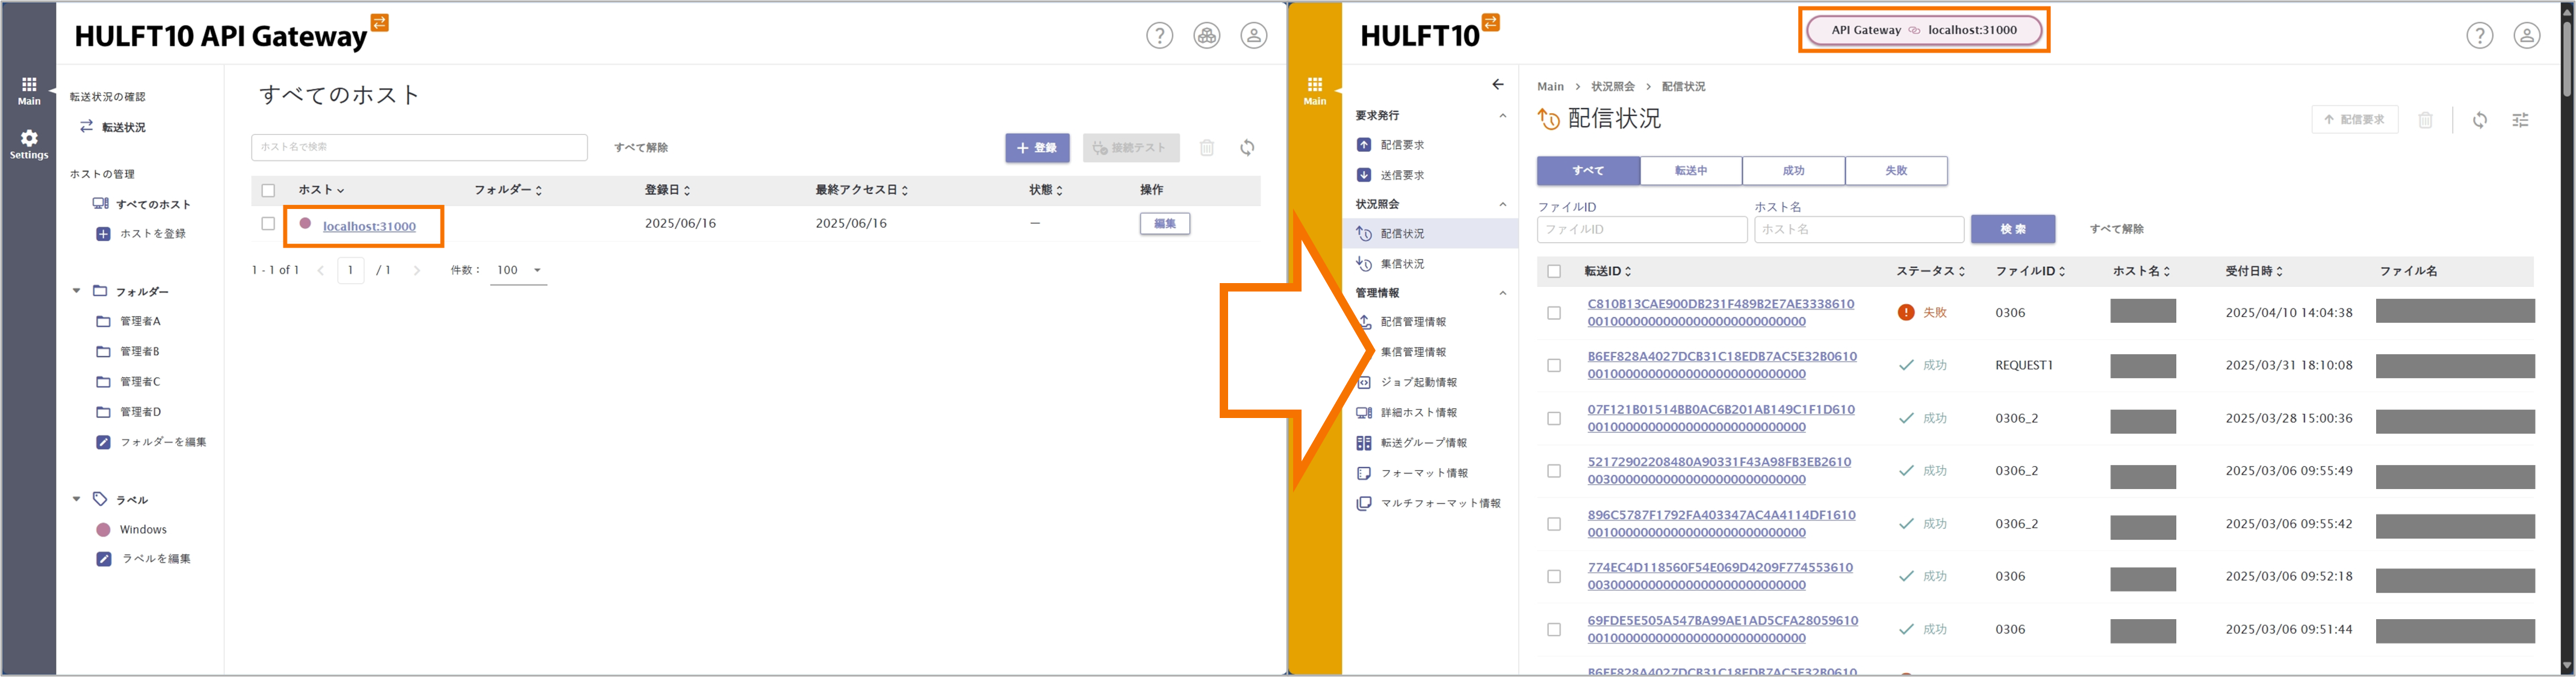Check the box for localhost:31000 host row

268,224
